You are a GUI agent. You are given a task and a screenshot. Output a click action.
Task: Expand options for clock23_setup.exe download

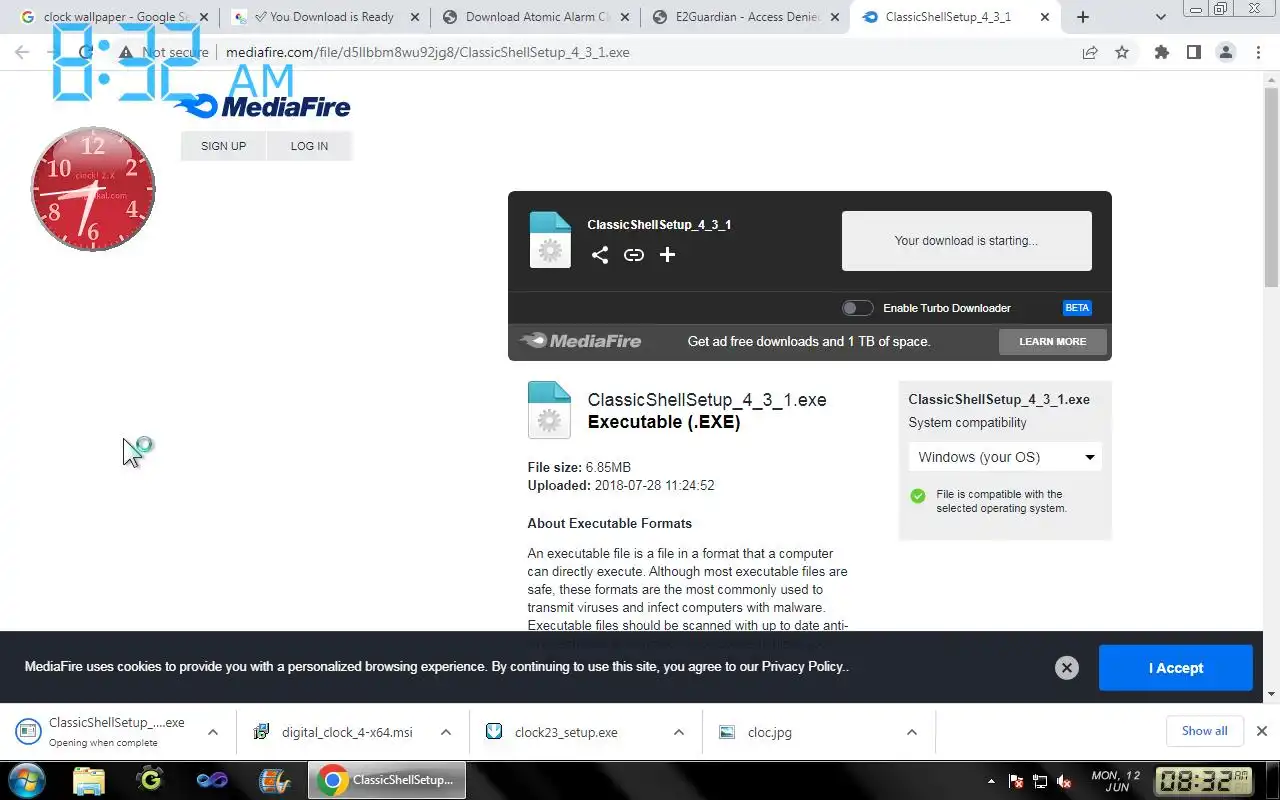point(679,732)
